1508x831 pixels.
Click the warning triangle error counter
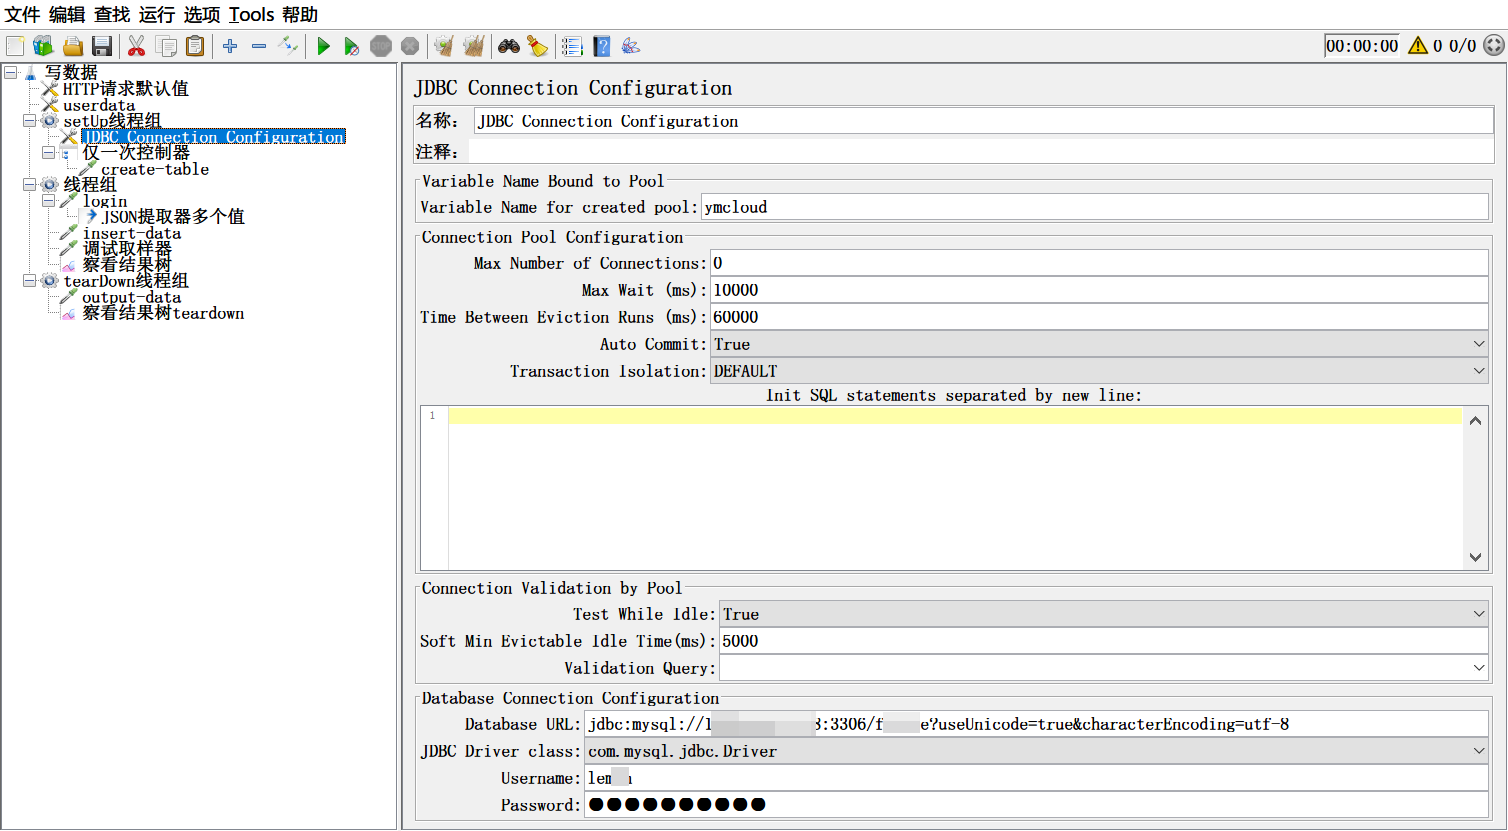[x=1417, y=46]
